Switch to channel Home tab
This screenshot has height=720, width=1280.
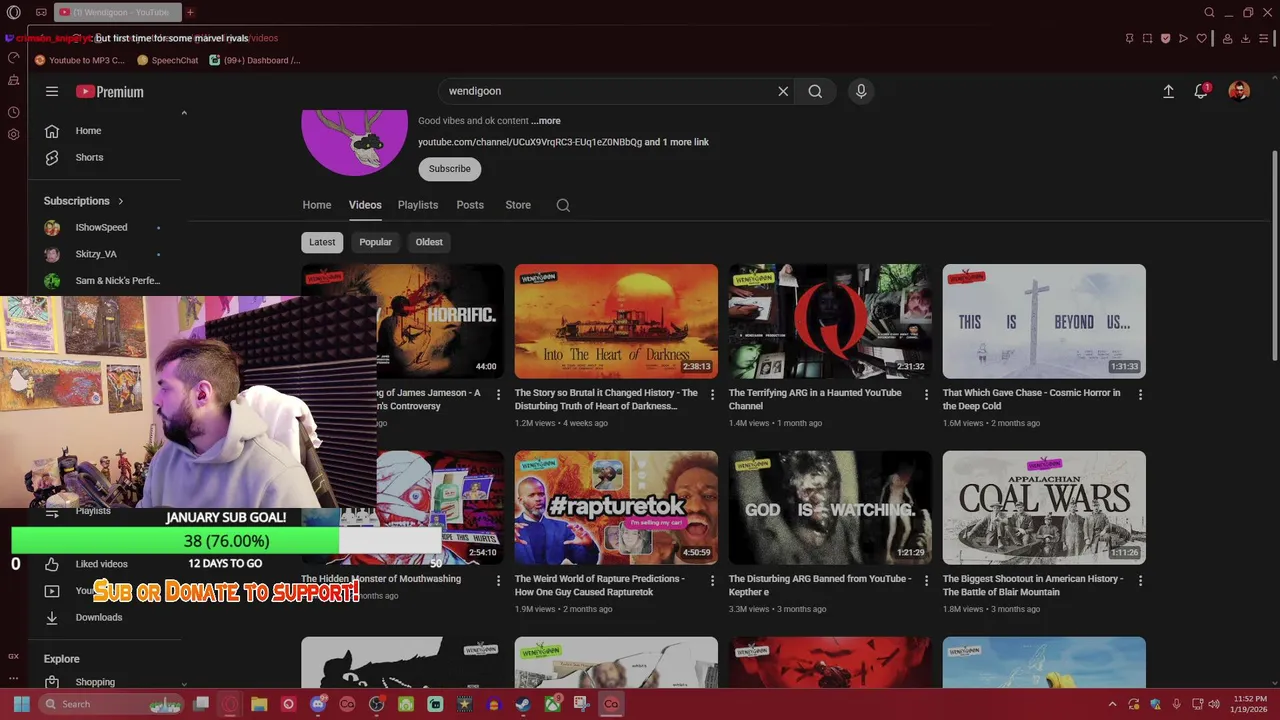(x=317, y=205)
